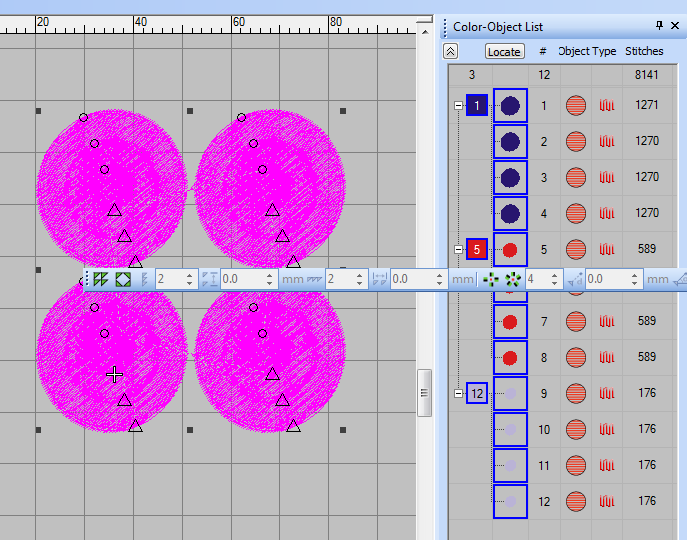Click stitch type icon for object 5

[x=607, y=249]
